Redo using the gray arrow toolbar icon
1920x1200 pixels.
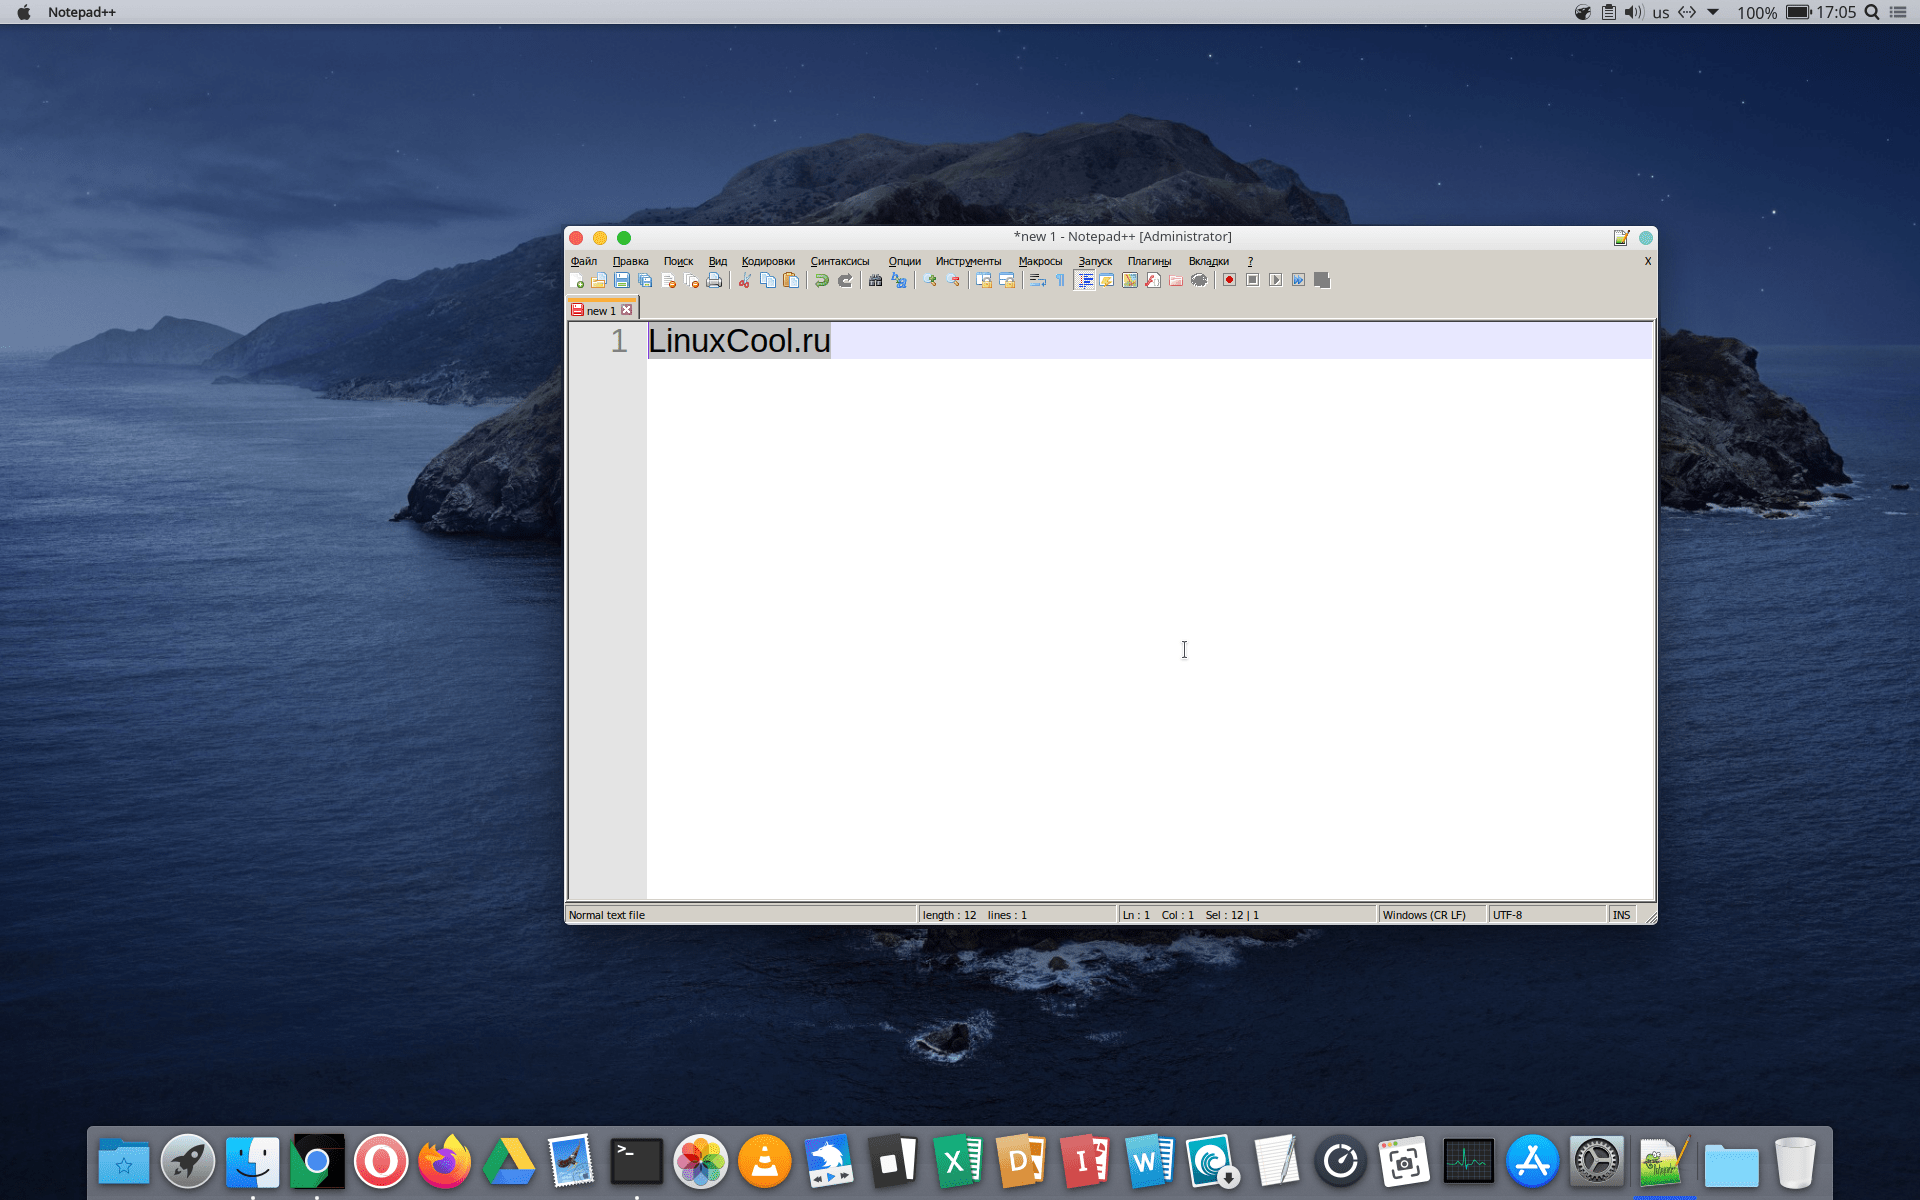[845, 281]
